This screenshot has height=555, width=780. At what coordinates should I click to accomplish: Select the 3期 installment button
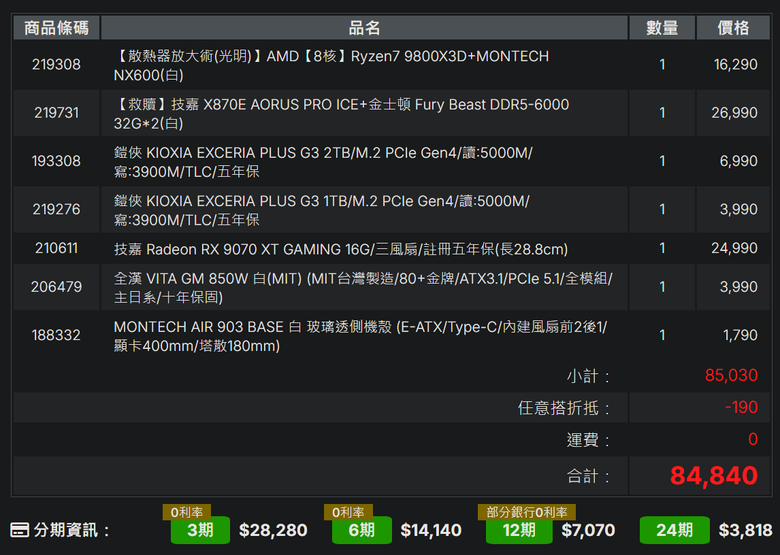pyautogui.click(x=200, y=530)
